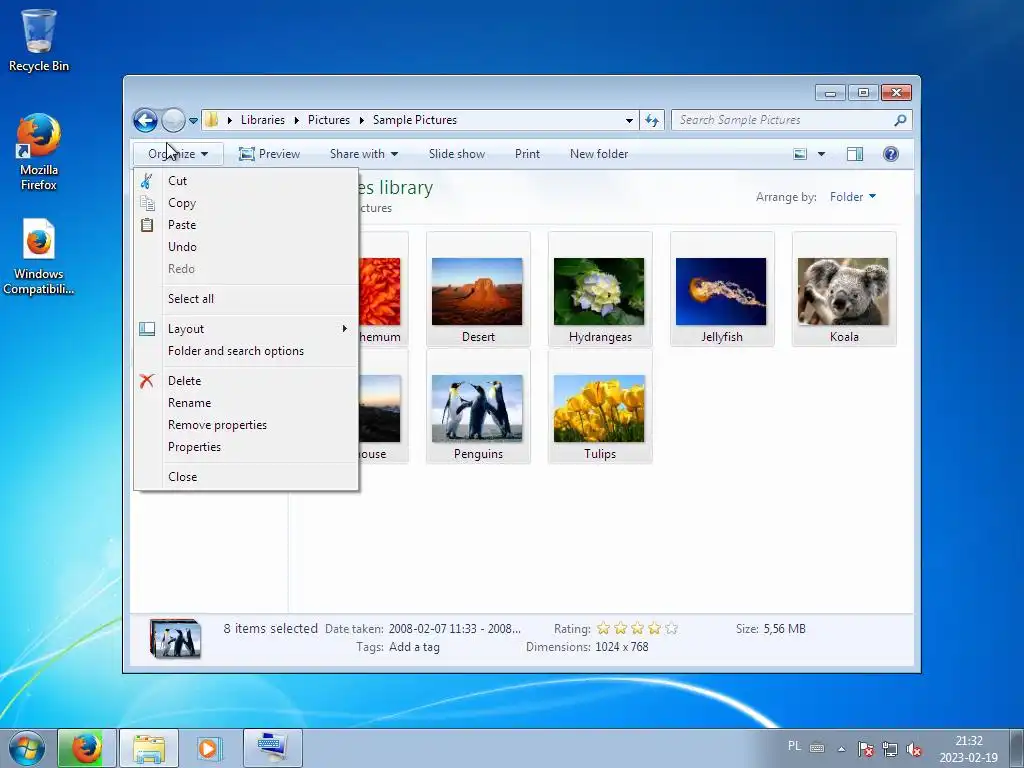Screen dimensions: 1024x768
Task: Click the folder icon in address bar
Action: pos(212,120)
